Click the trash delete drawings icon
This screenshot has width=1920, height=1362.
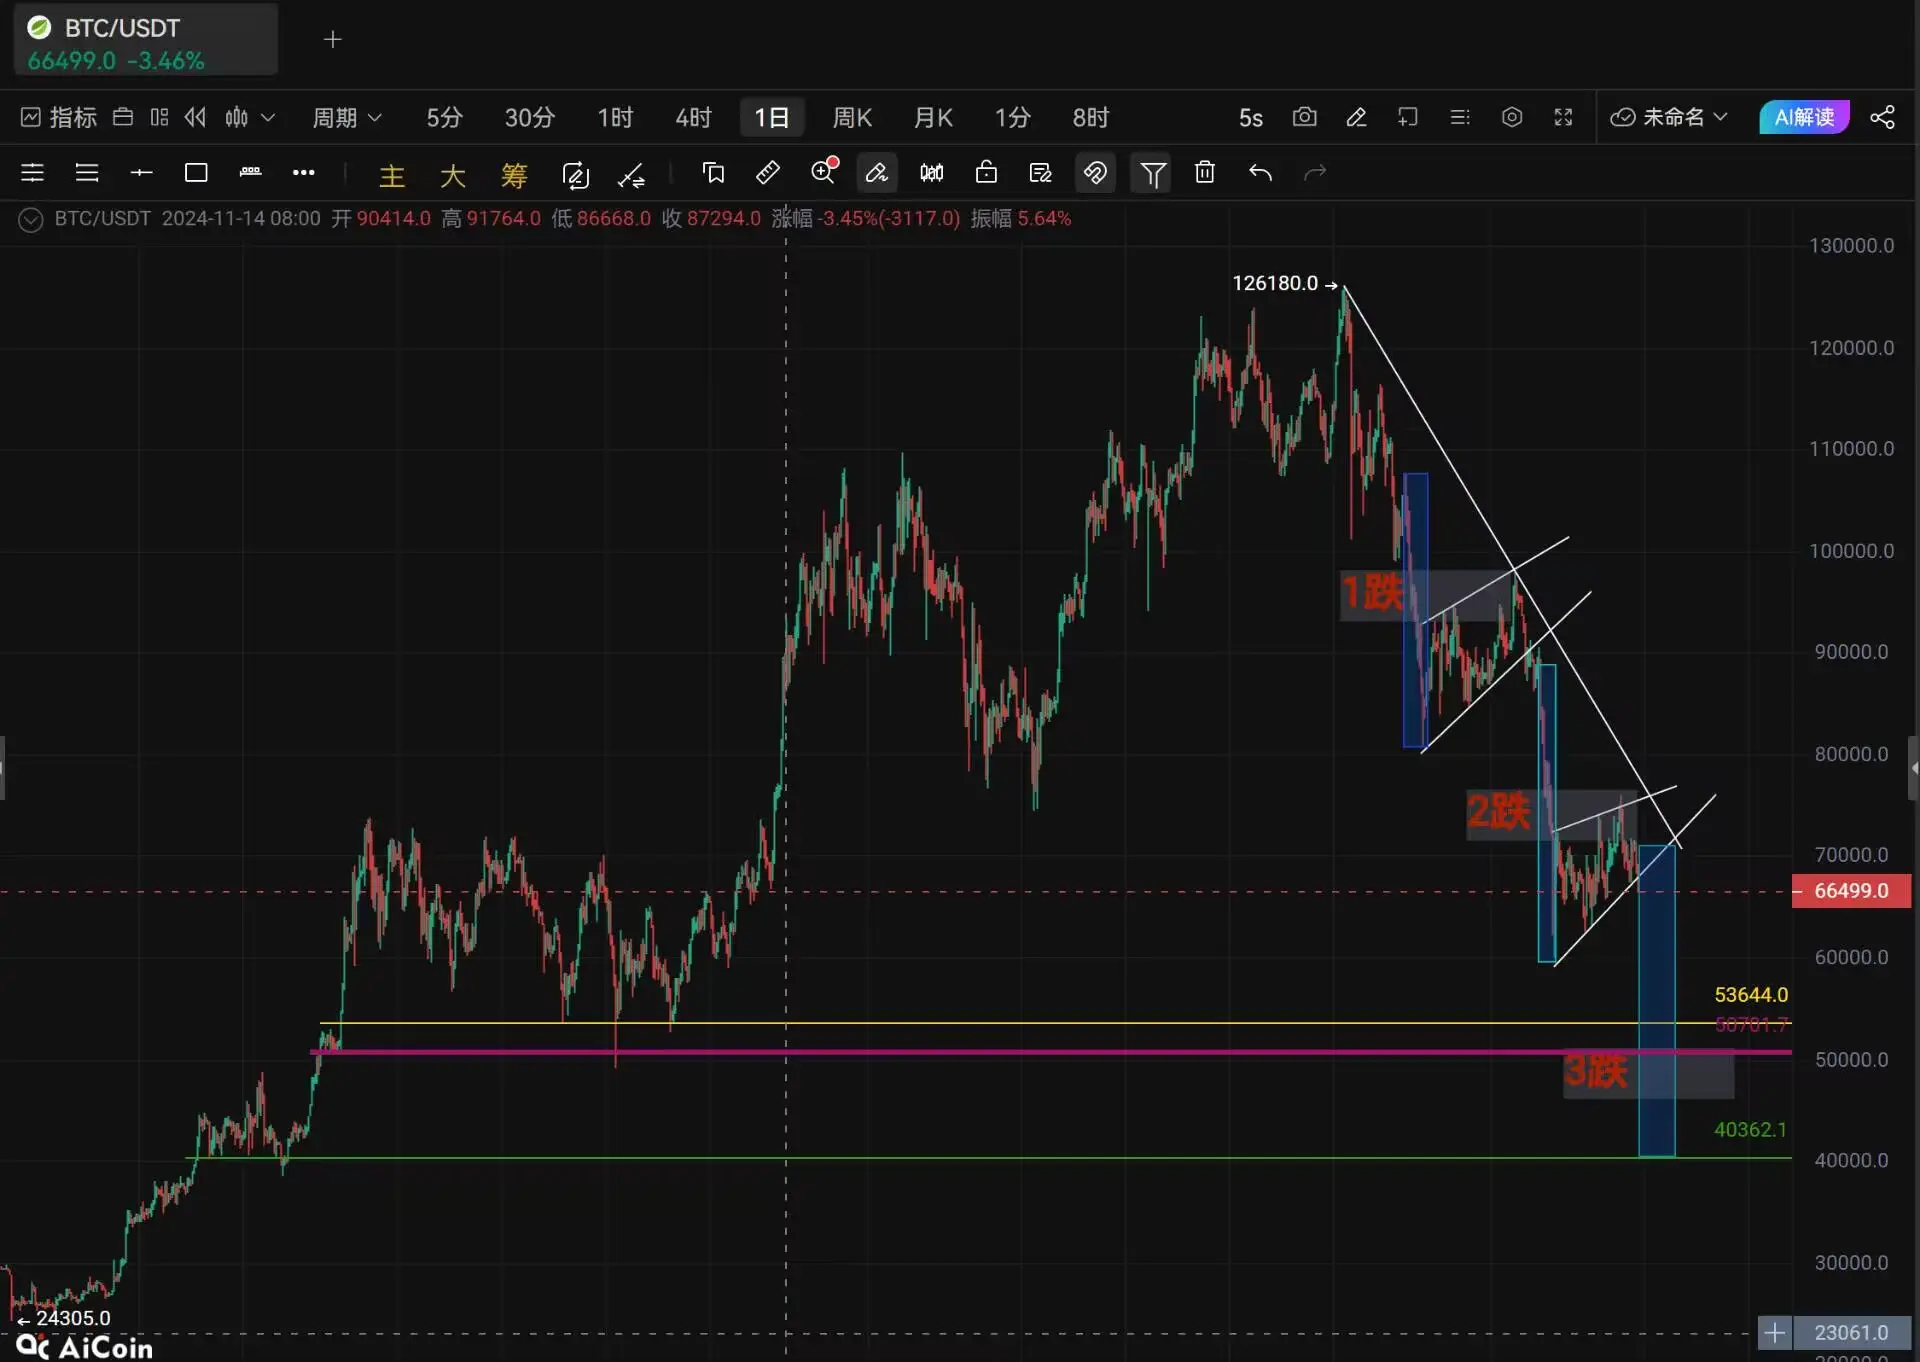(x=1205, y=173)
